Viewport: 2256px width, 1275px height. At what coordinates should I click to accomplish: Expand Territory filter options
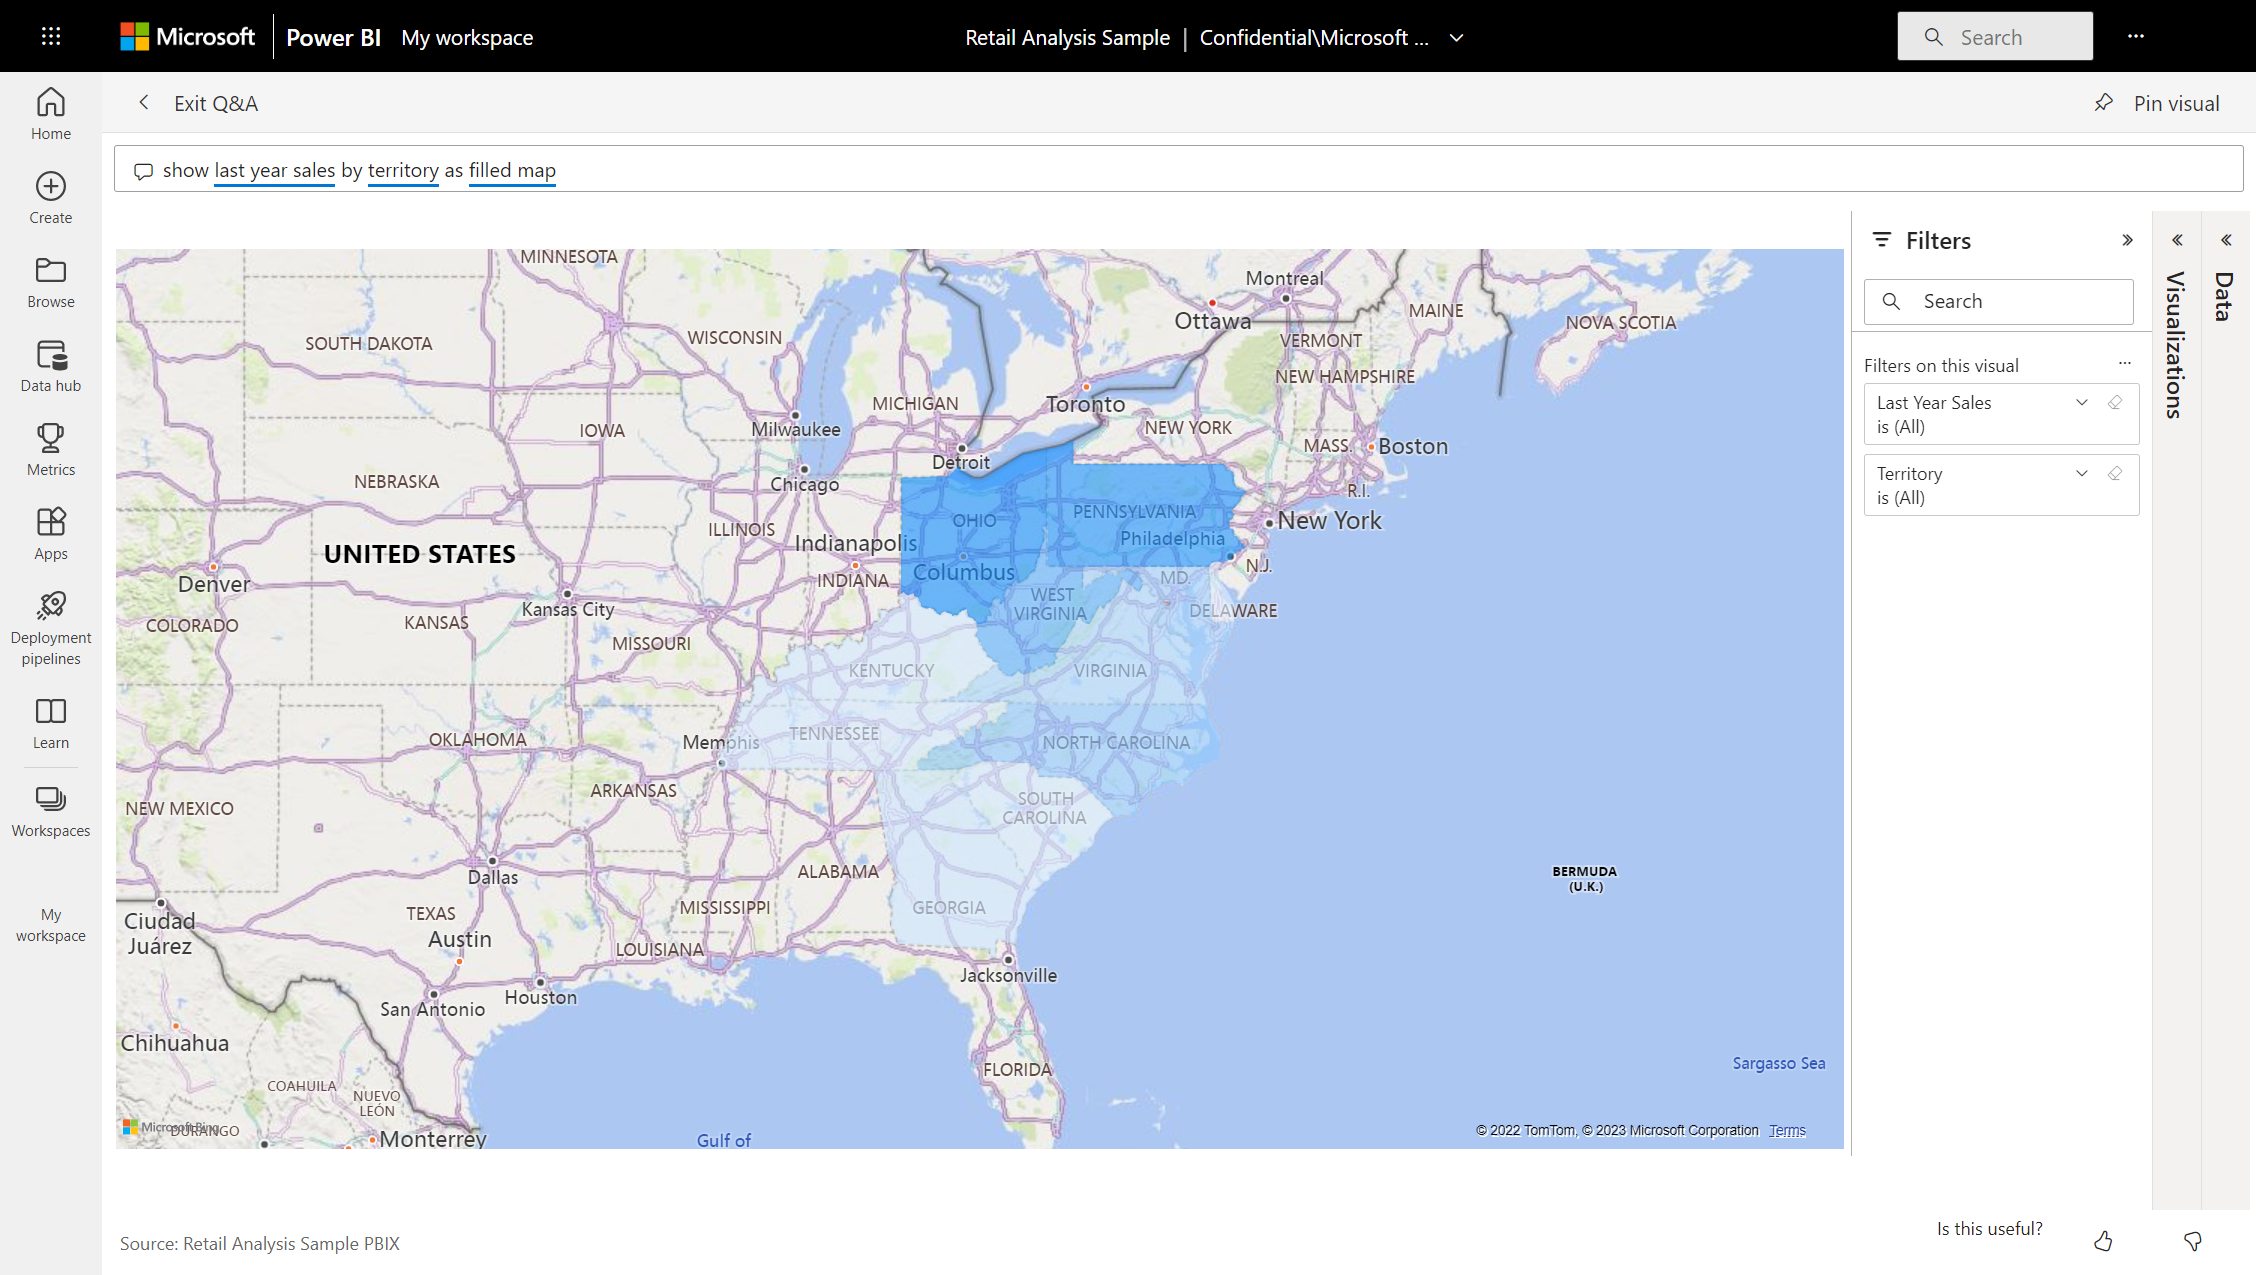tap(2081, 476)
